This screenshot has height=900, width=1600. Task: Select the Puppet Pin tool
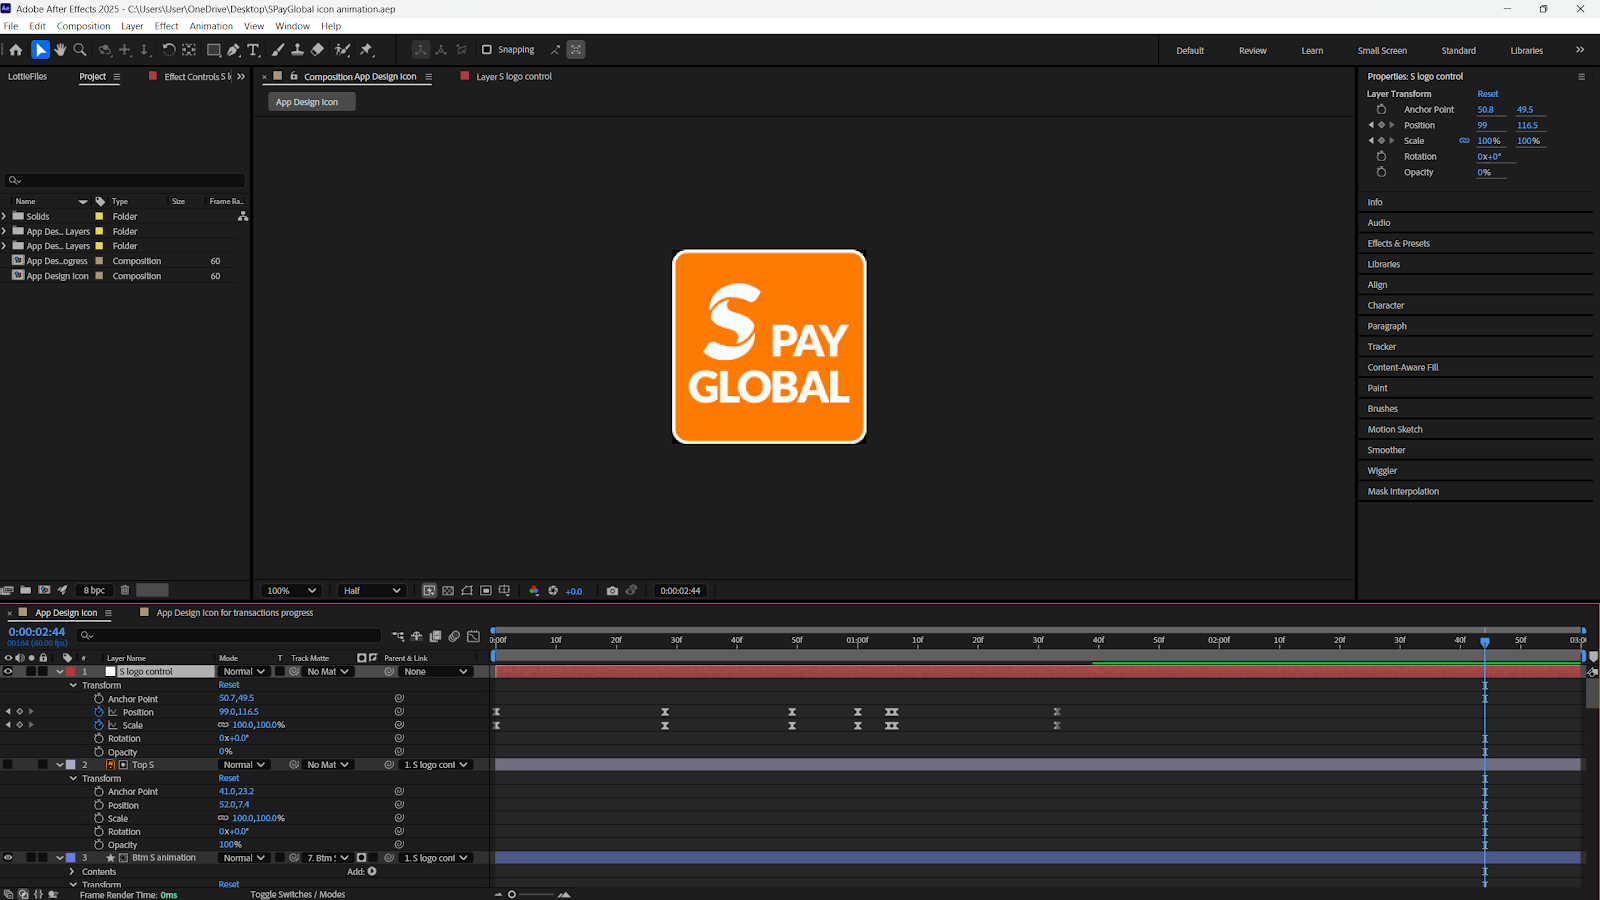tap(366, 49)
